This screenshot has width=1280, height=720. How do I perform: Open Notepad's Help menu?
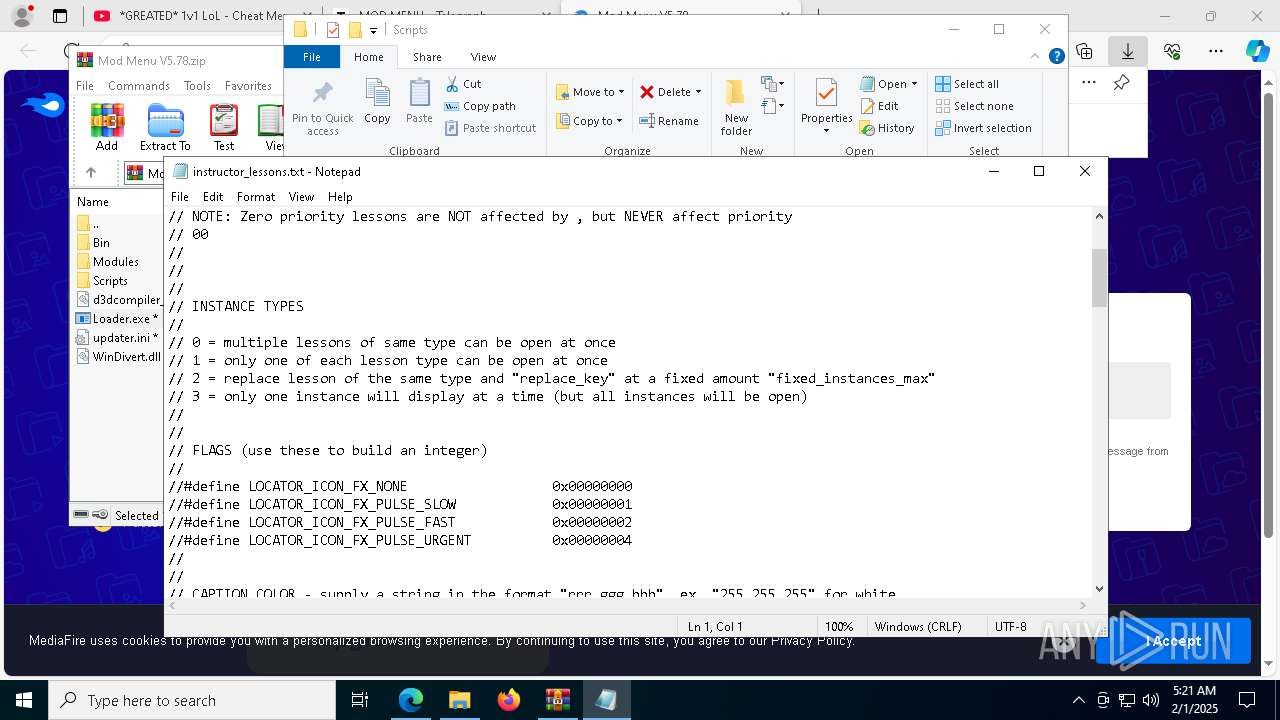pos(340,197)
